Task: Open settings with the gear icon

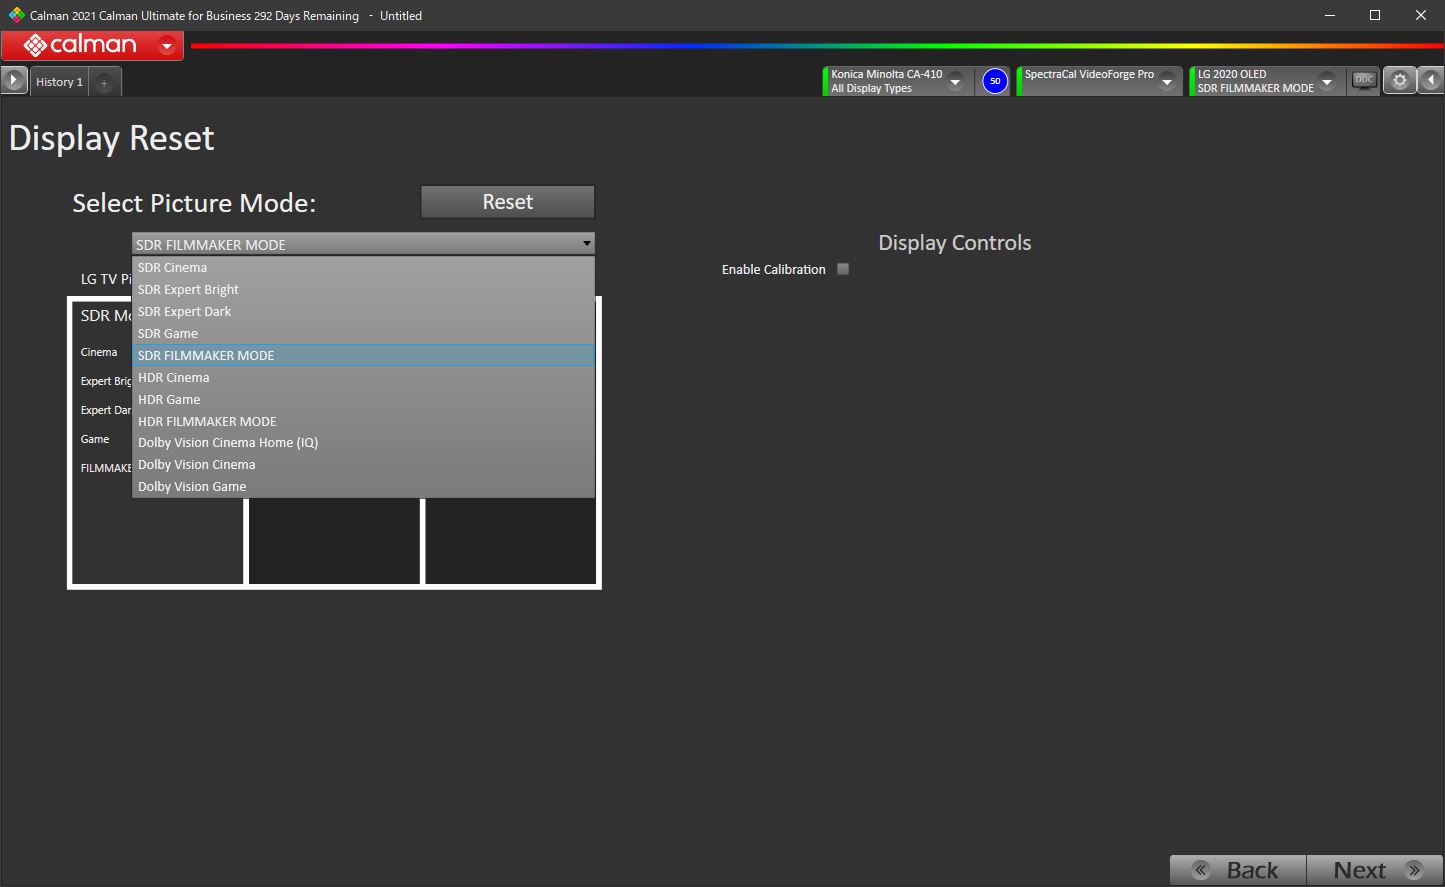Action: 1400,81
